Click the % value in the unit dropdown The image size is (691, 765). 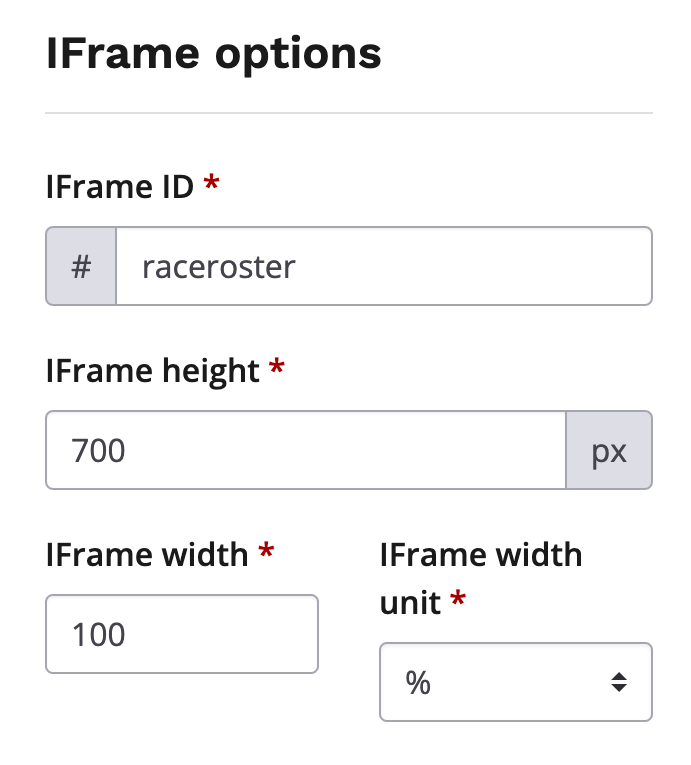pyautogui.click(x=418, y=682)
